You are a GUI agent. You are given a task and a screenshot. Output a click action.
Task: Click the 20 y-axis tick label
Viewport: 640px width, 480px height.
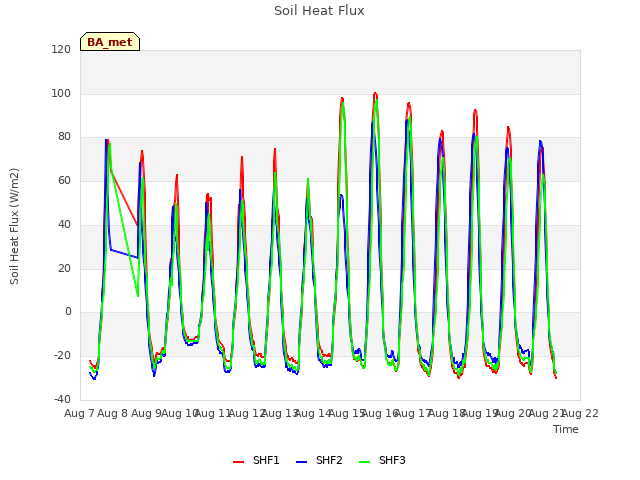(64, 268)
